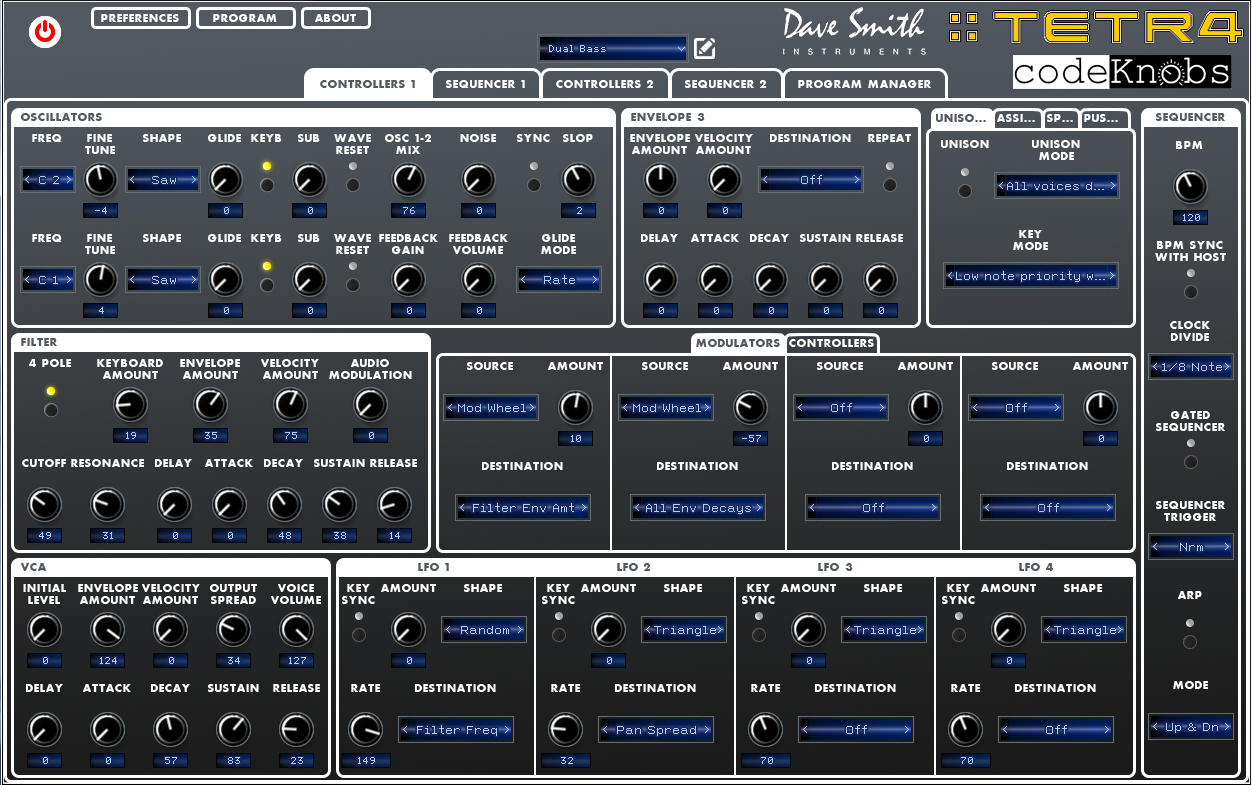Click the filter Resonance knob
1252x785 pixels.
(x=107, y=505)
